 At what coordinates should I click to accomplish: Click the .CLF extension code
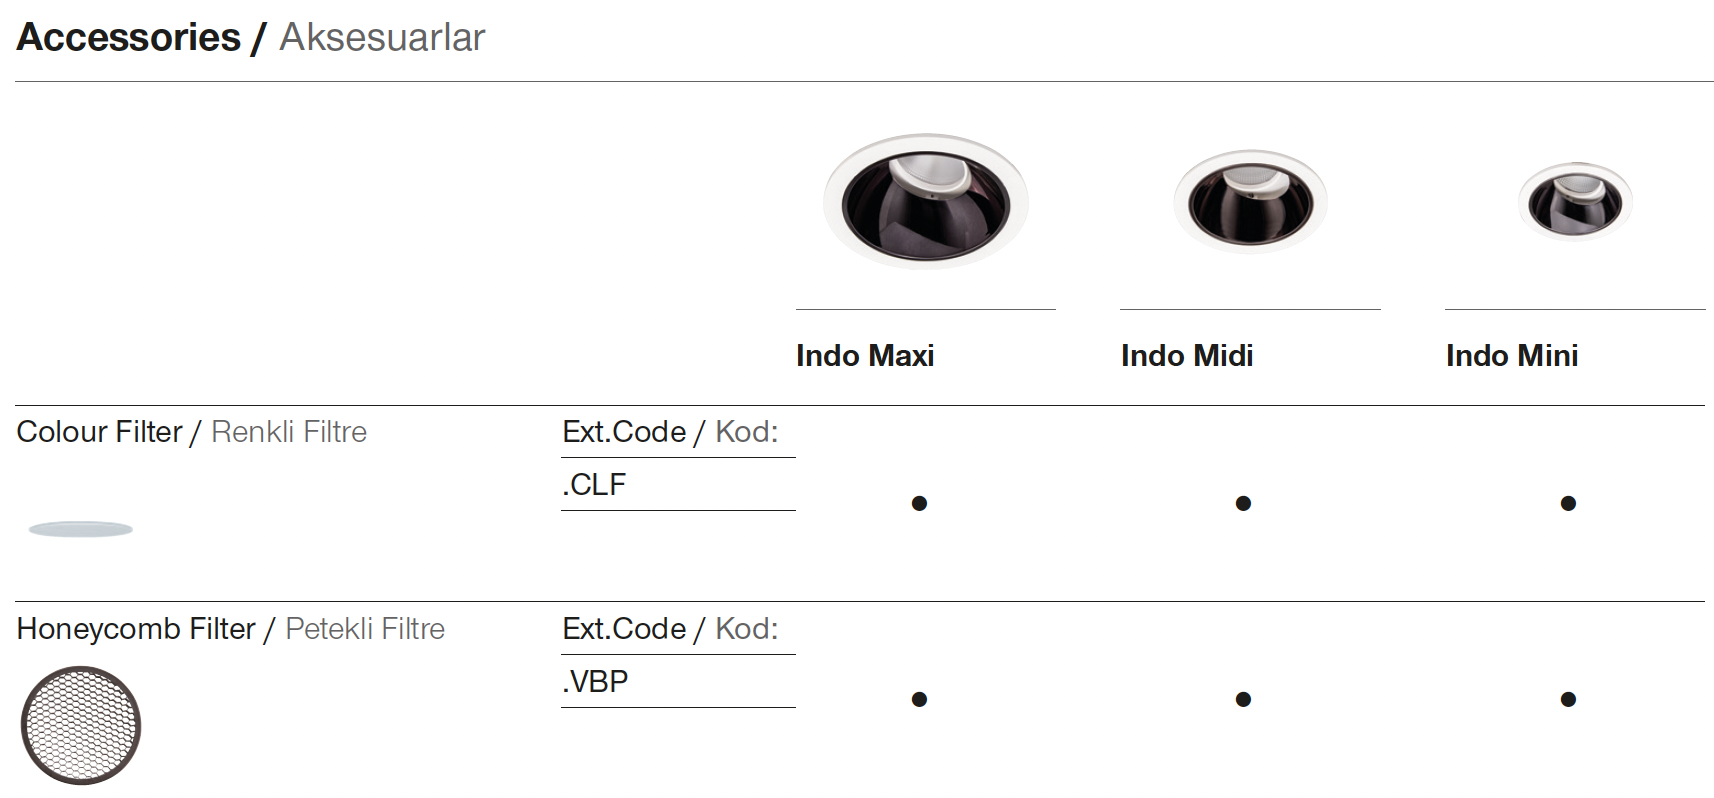click(x=594, y=485)
